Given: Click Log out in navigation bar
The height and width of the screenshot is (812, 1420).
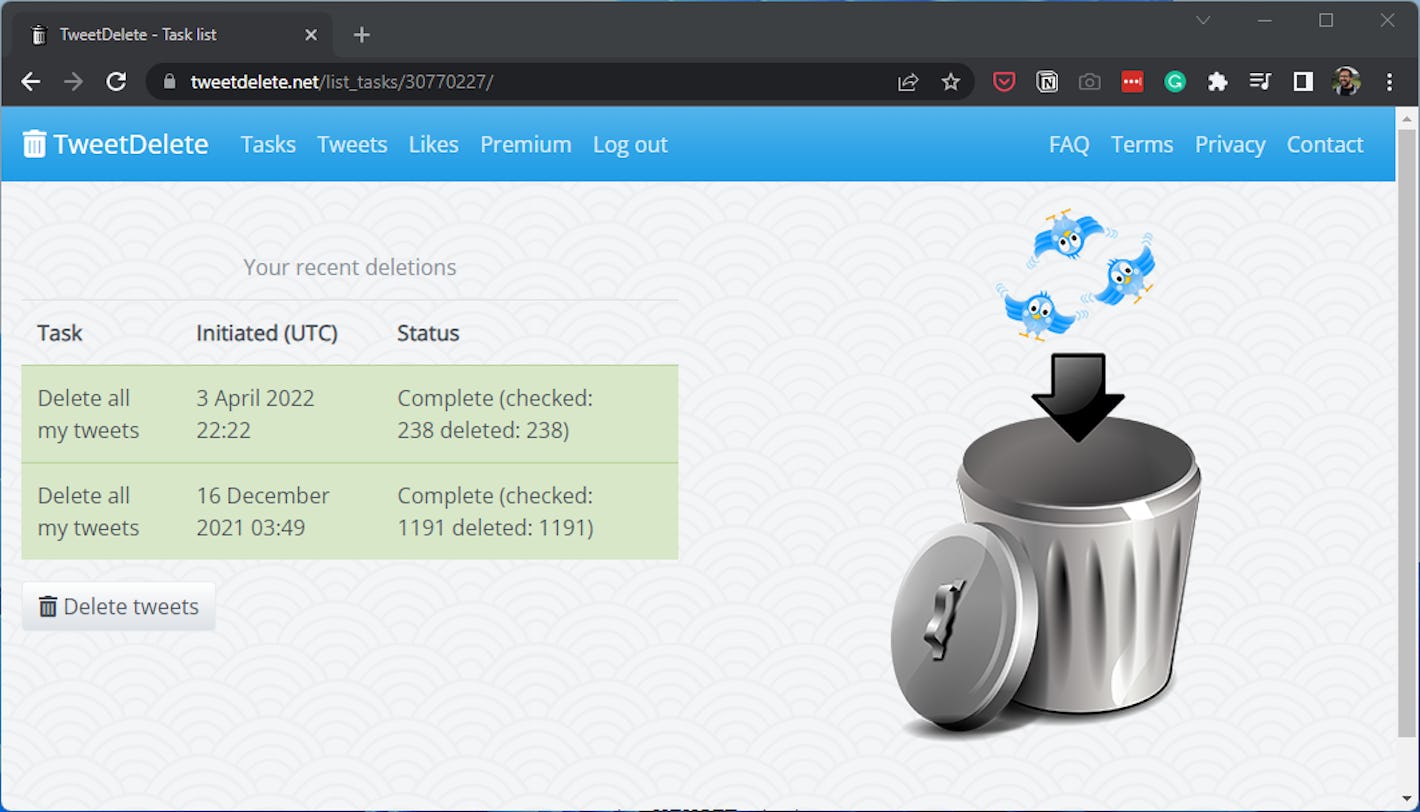Looking at the screenshot, I should click(x=630, y=145).
